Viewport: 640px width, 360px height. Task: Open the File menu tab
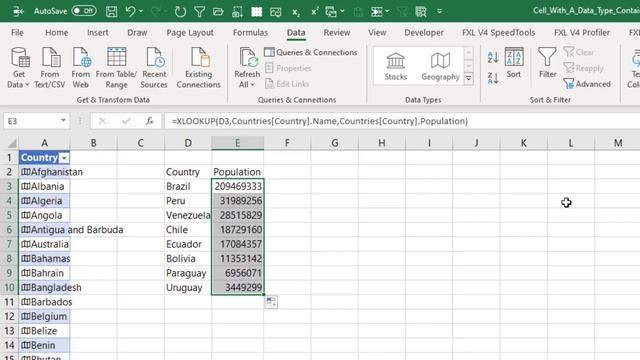click(17, 33)
